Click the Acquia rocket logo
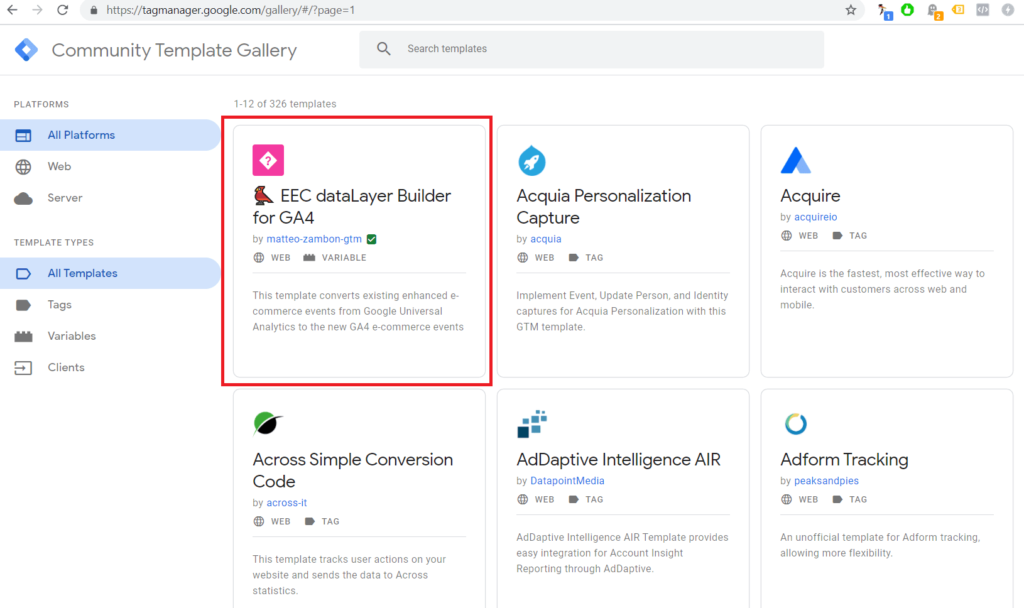 coord(532,161)
